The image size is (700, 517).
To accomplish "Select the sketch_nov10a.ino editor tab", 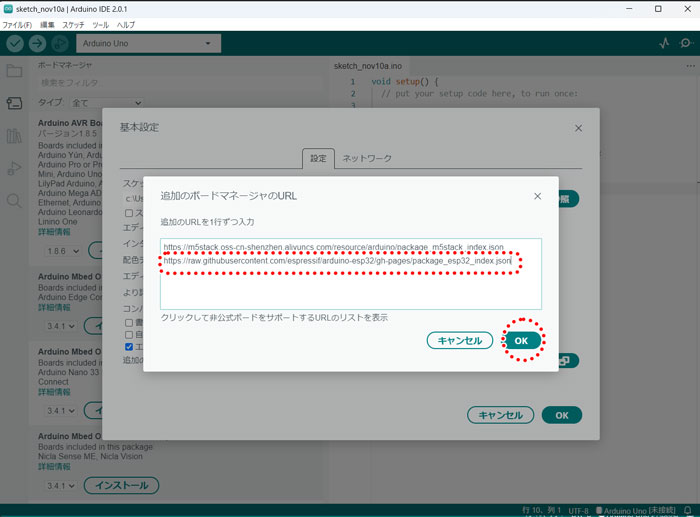I will tap(368, 66).
